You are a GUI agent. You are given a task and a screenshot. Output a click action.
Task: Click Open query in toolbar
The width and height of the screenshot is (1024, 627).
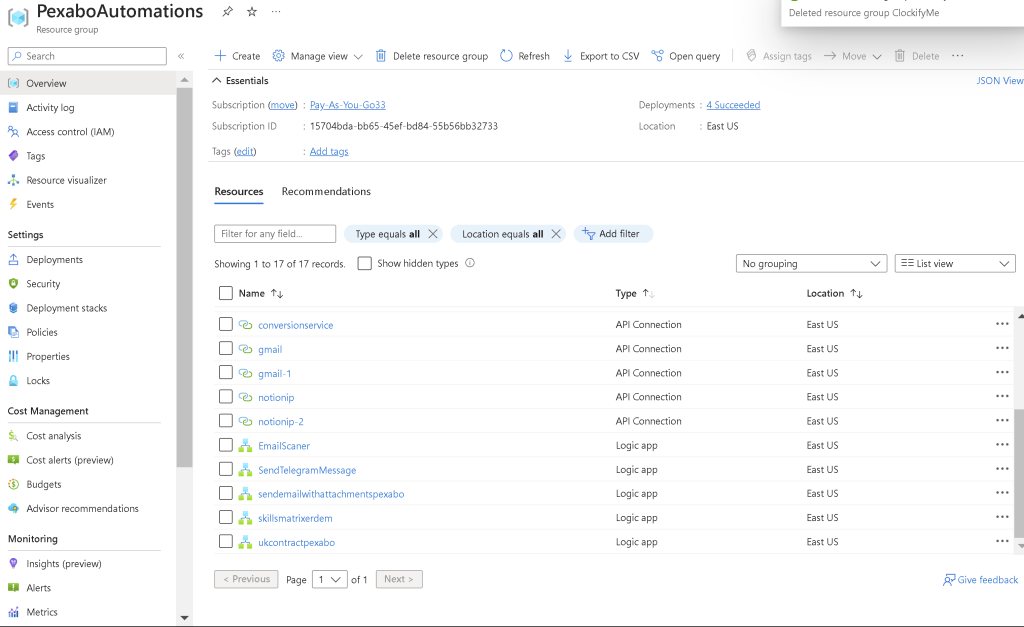(x=686, y=56)
